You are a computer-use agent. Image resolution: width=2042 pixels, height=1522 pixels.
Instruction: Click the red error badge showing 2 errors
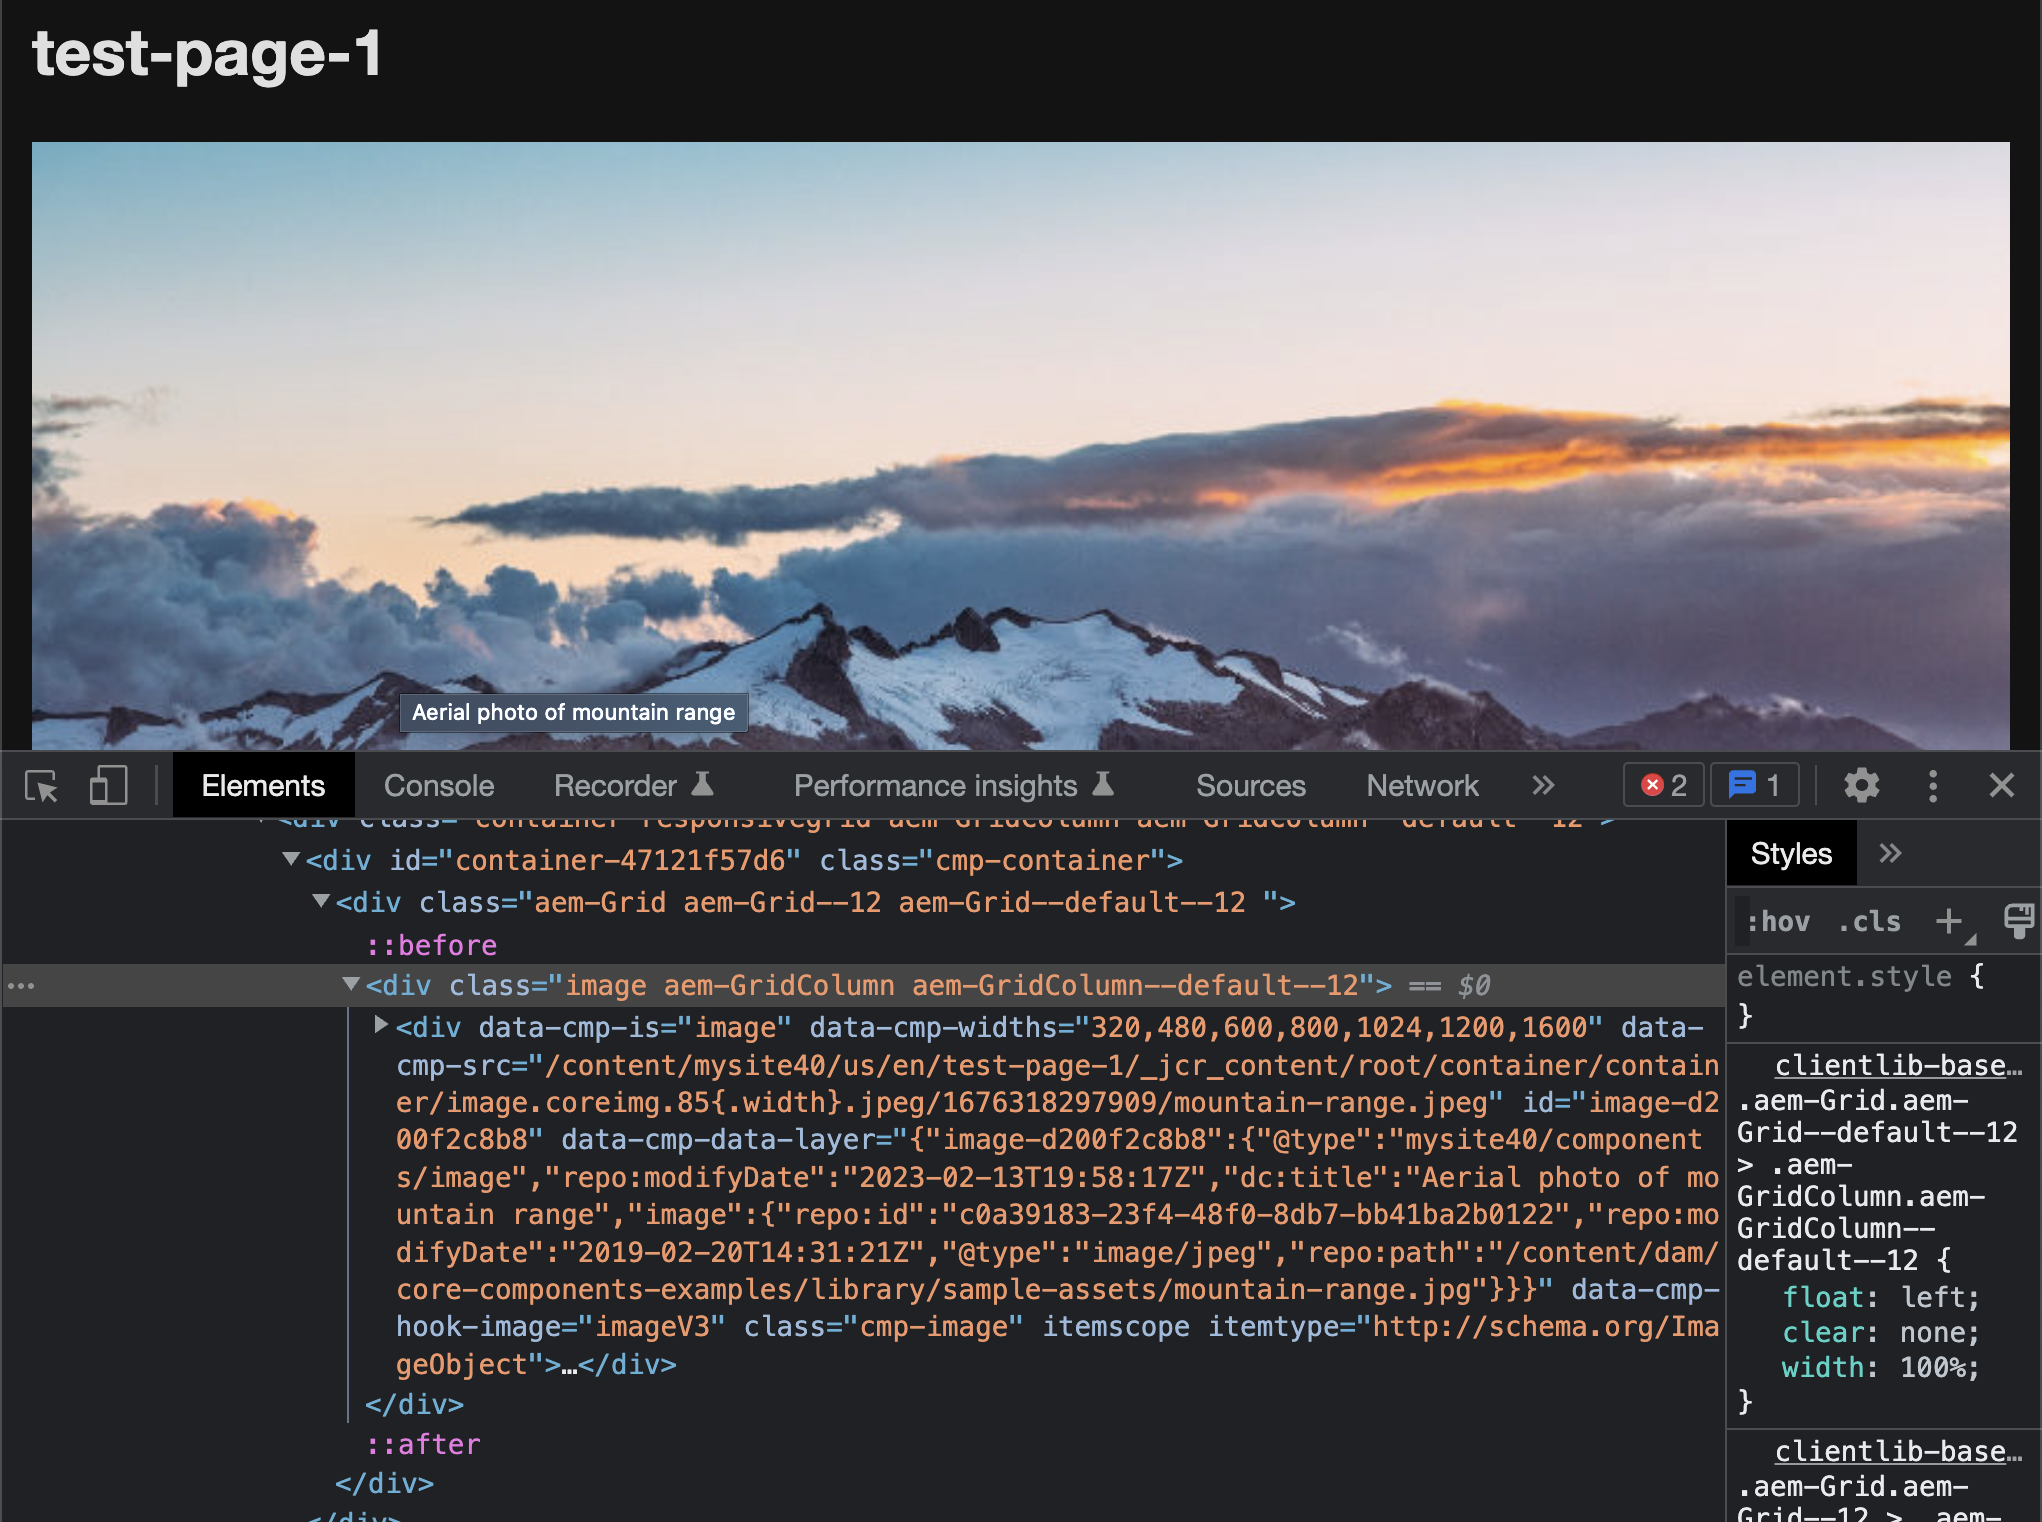1662,785
